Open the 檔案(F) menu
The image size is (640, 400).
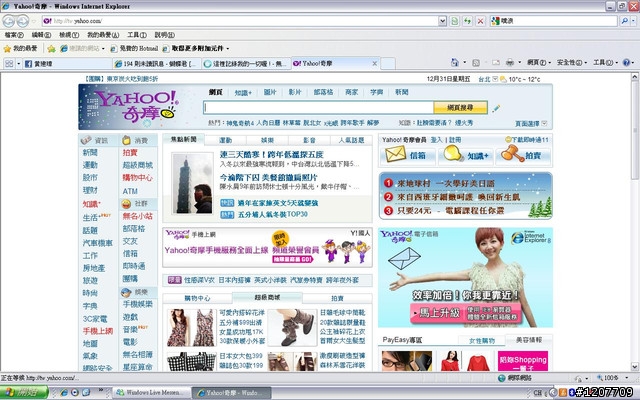[x=14, y=35]
